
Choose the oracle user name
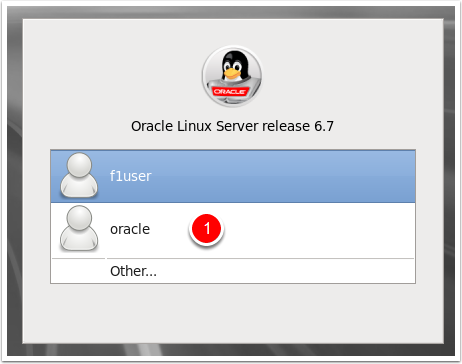pos(130,229)
